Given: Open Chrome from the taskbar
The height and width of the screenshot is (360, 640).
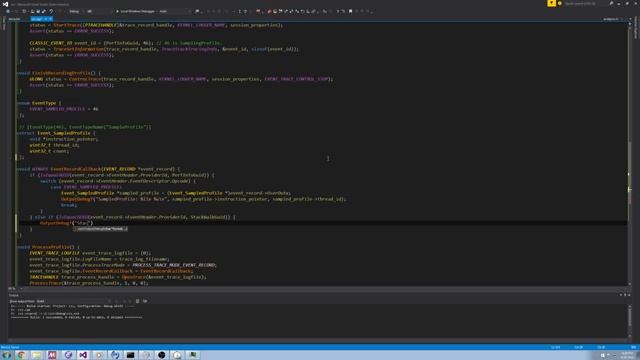Looking at the screenshot, I should point(21,355).
